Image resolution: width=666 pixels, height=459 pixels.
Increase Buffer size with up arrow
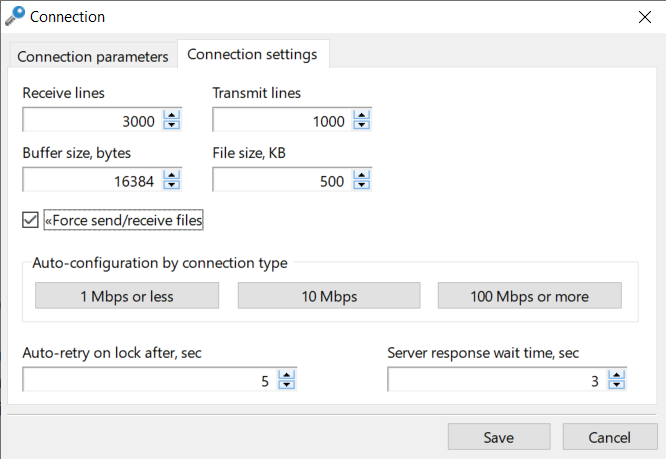coord(172,175)
